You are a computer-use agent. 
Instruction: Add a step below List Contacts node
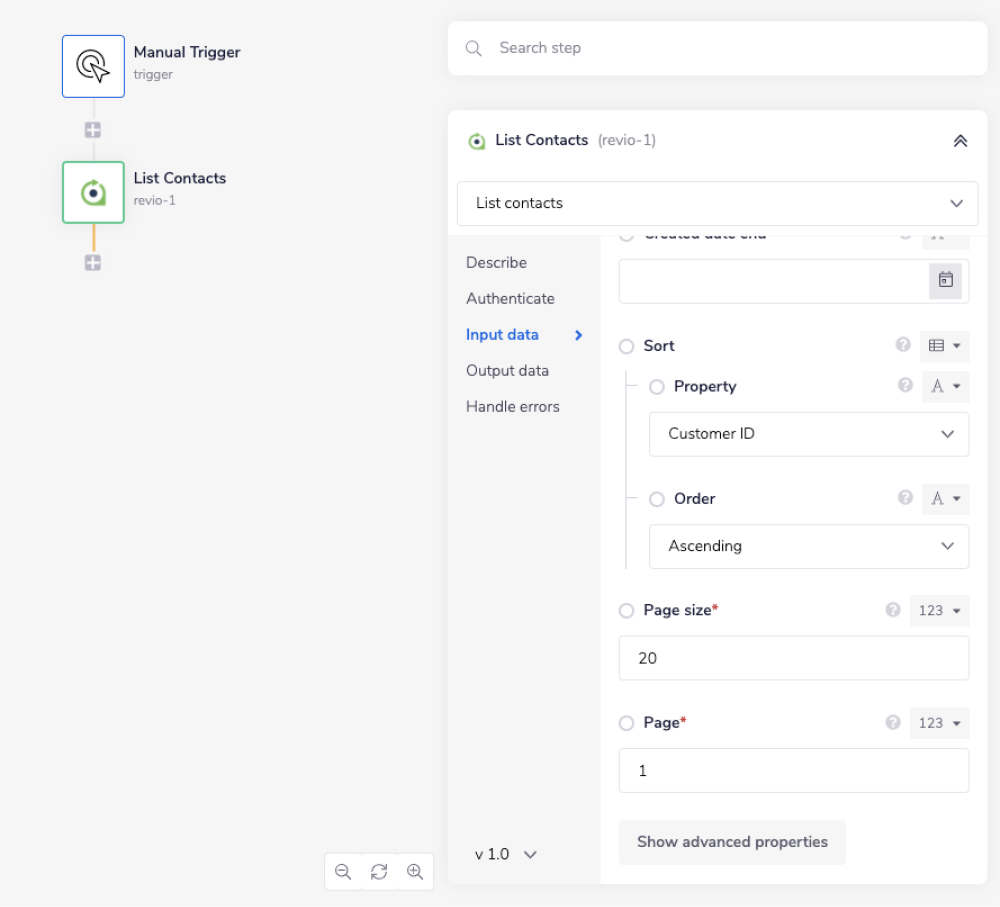pyautogui.click(x=93, y=263)
